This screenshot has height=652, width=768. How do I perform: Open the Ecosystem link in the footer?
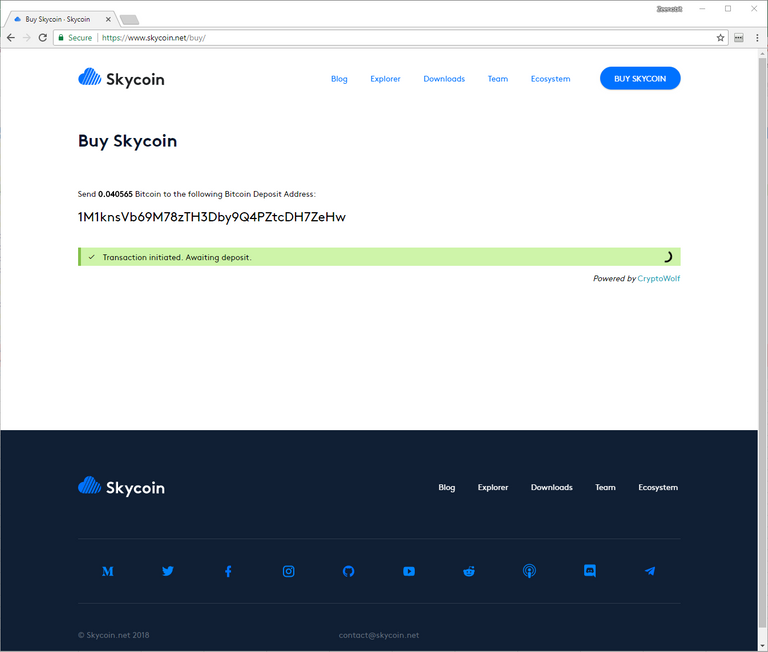tap(658, 487)
